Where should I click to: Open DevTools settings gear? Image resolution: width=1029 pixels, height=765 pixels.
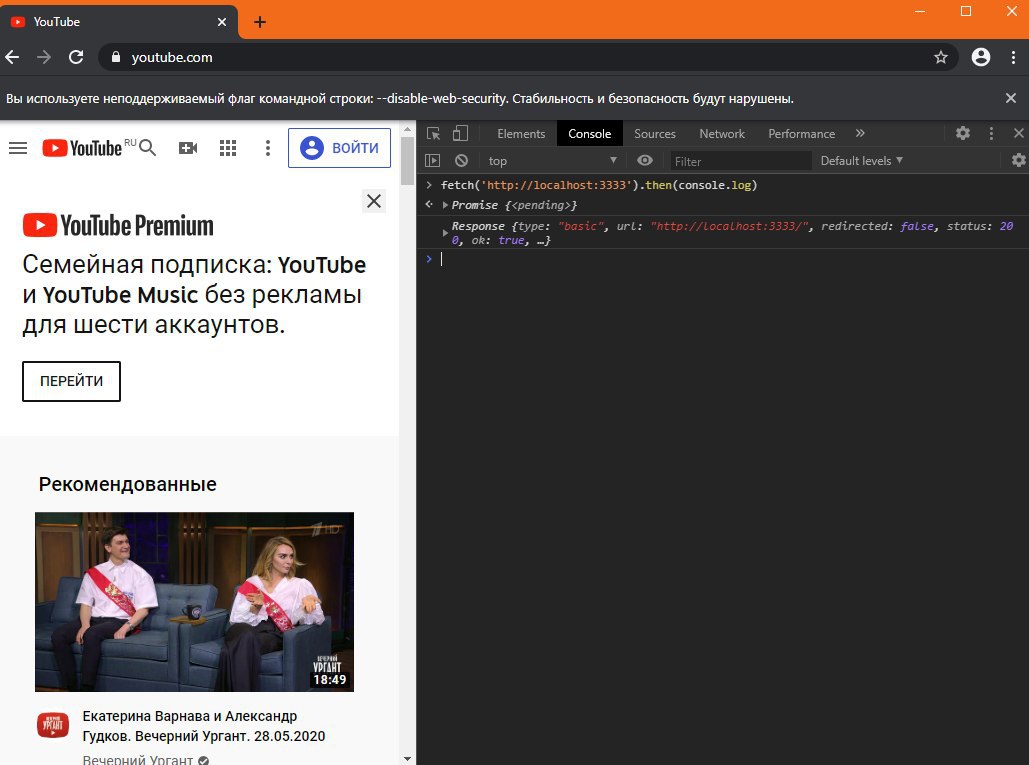pos(963,133)
